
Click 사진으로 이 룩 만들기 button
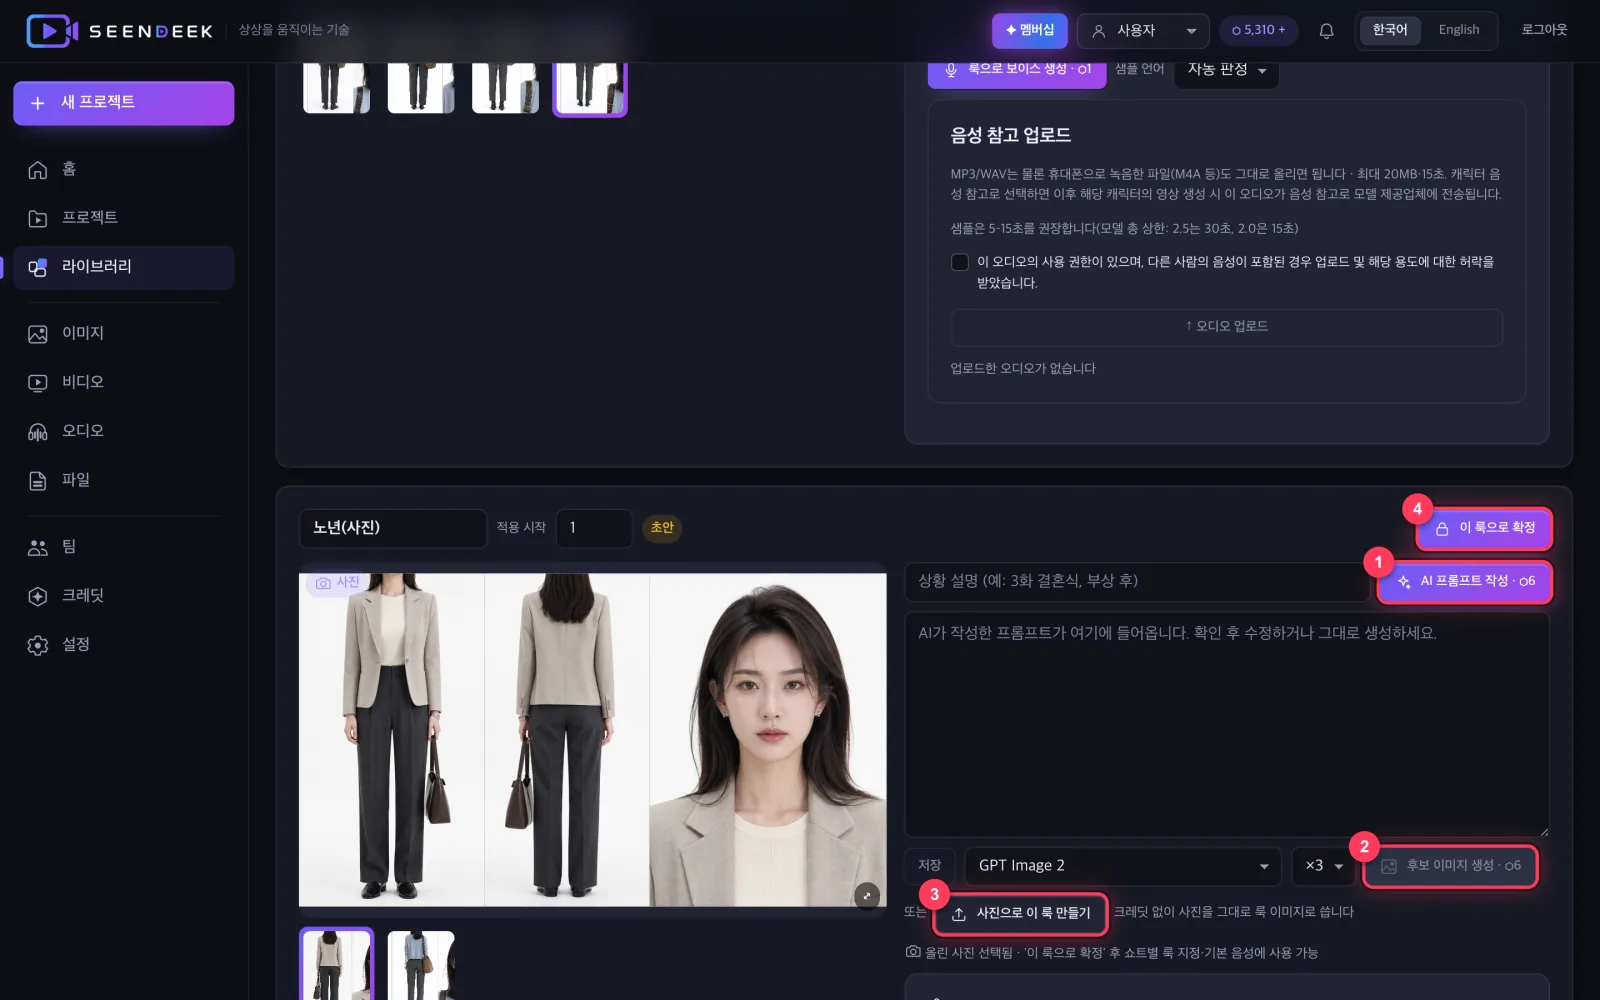[1020, 914]
